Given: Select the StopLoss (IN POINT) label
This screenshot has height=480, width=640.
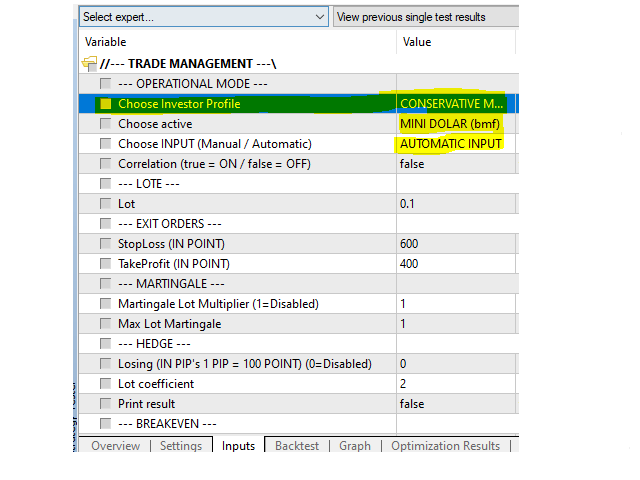Looking at the screenshot, I should coord(171,244).
